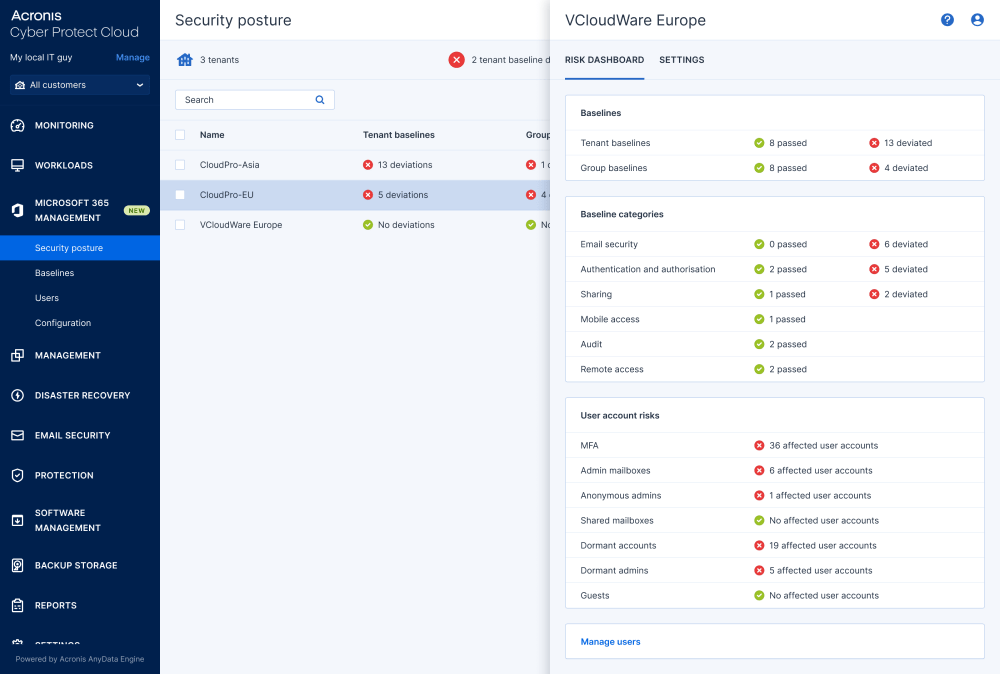Click the search magnifier icon
This screenshot has height=674, width=1000.
point(320,100)
